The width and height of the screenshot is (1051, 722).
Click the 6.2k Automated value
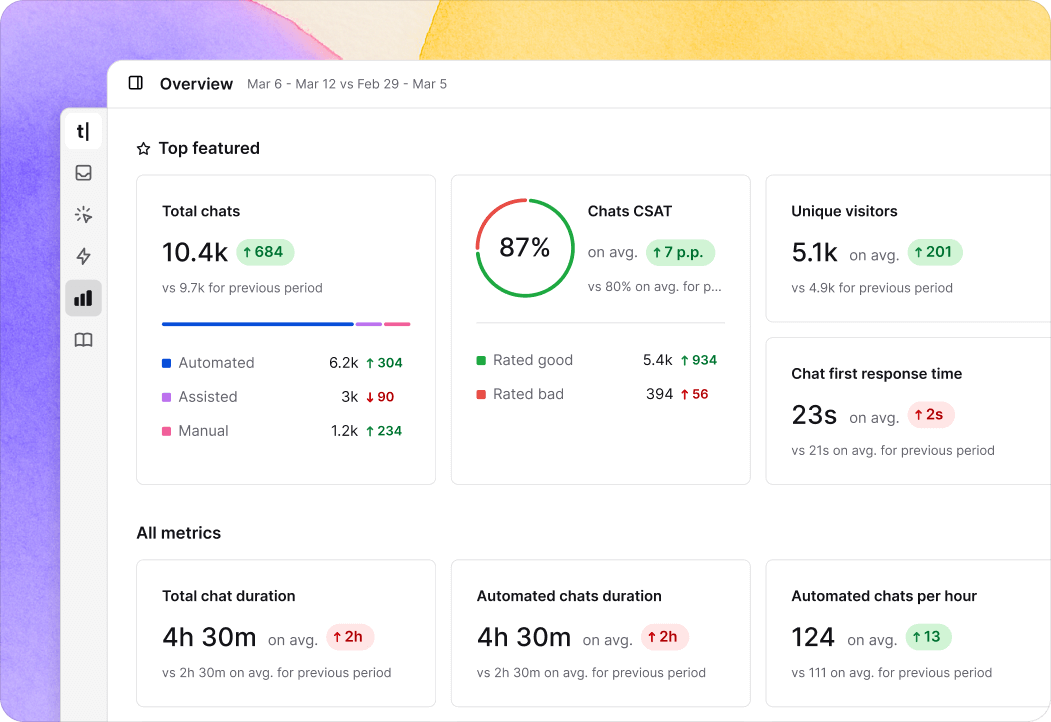[343, 363]
